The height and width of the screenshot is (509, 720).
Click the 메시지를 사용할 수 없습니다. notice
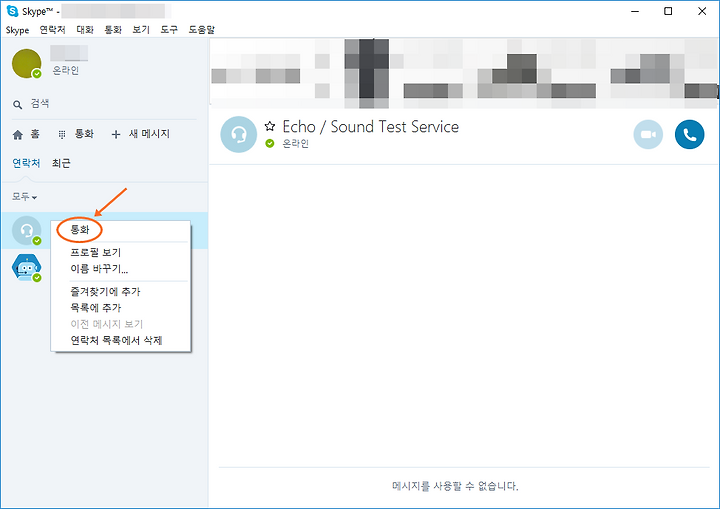455,486
